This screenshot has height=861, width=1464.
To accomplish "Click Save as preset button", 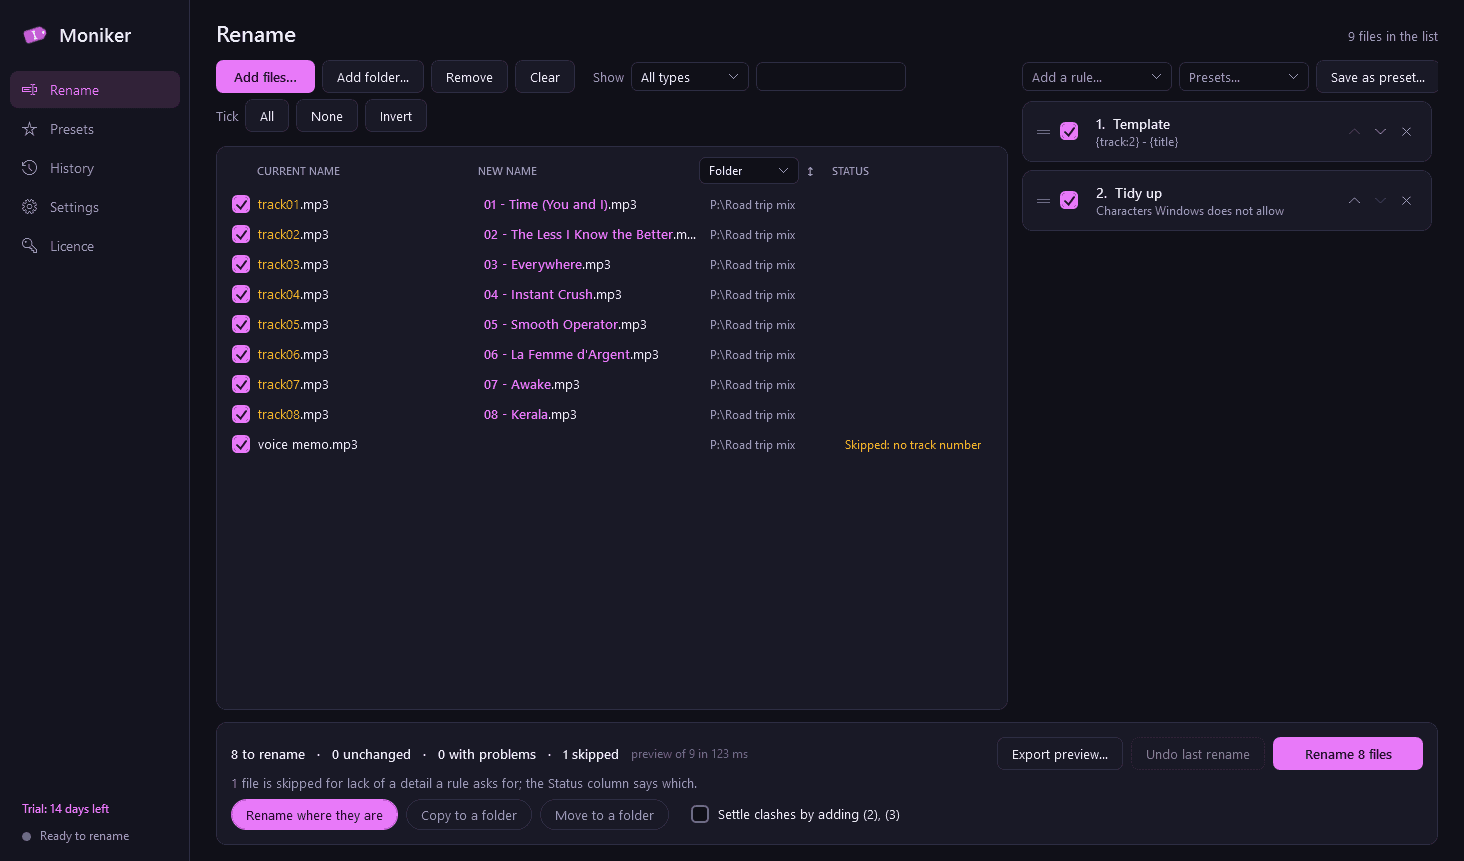I will [1377, 77].
